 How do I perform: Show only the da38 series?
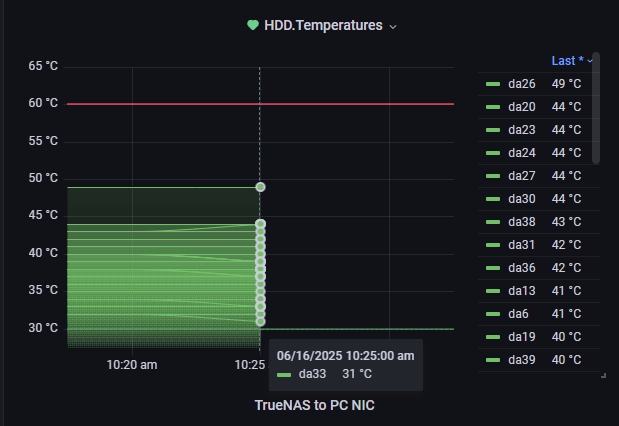point(522,222)
